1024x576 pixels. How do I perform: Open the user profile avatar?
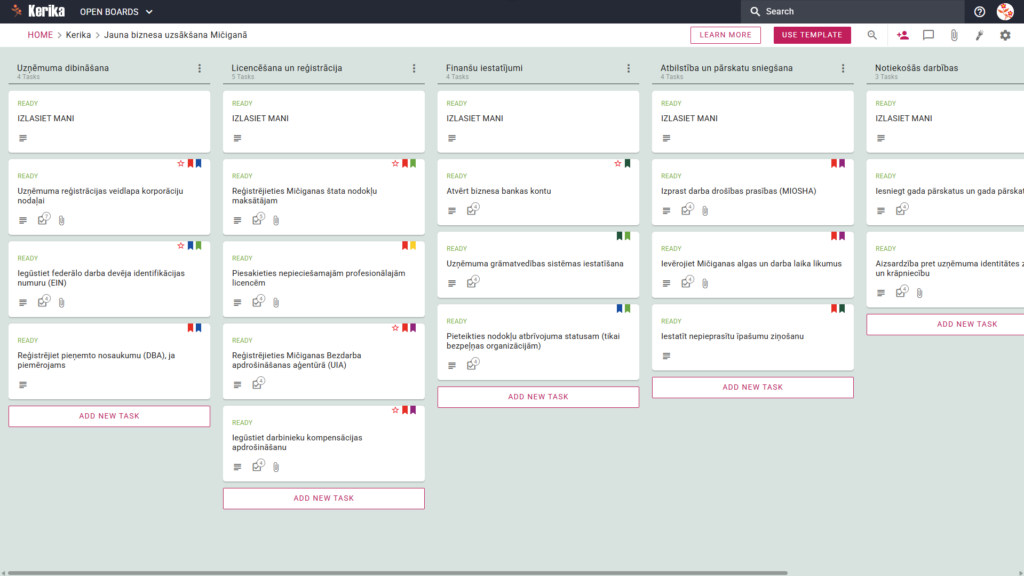(1005, 12)
